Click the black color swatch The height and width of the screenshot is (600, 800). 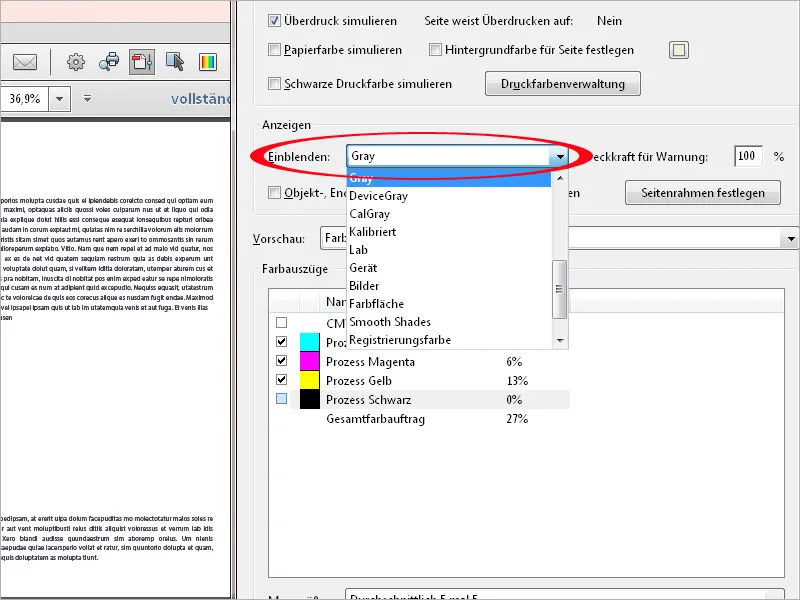(x=310, y=399)
